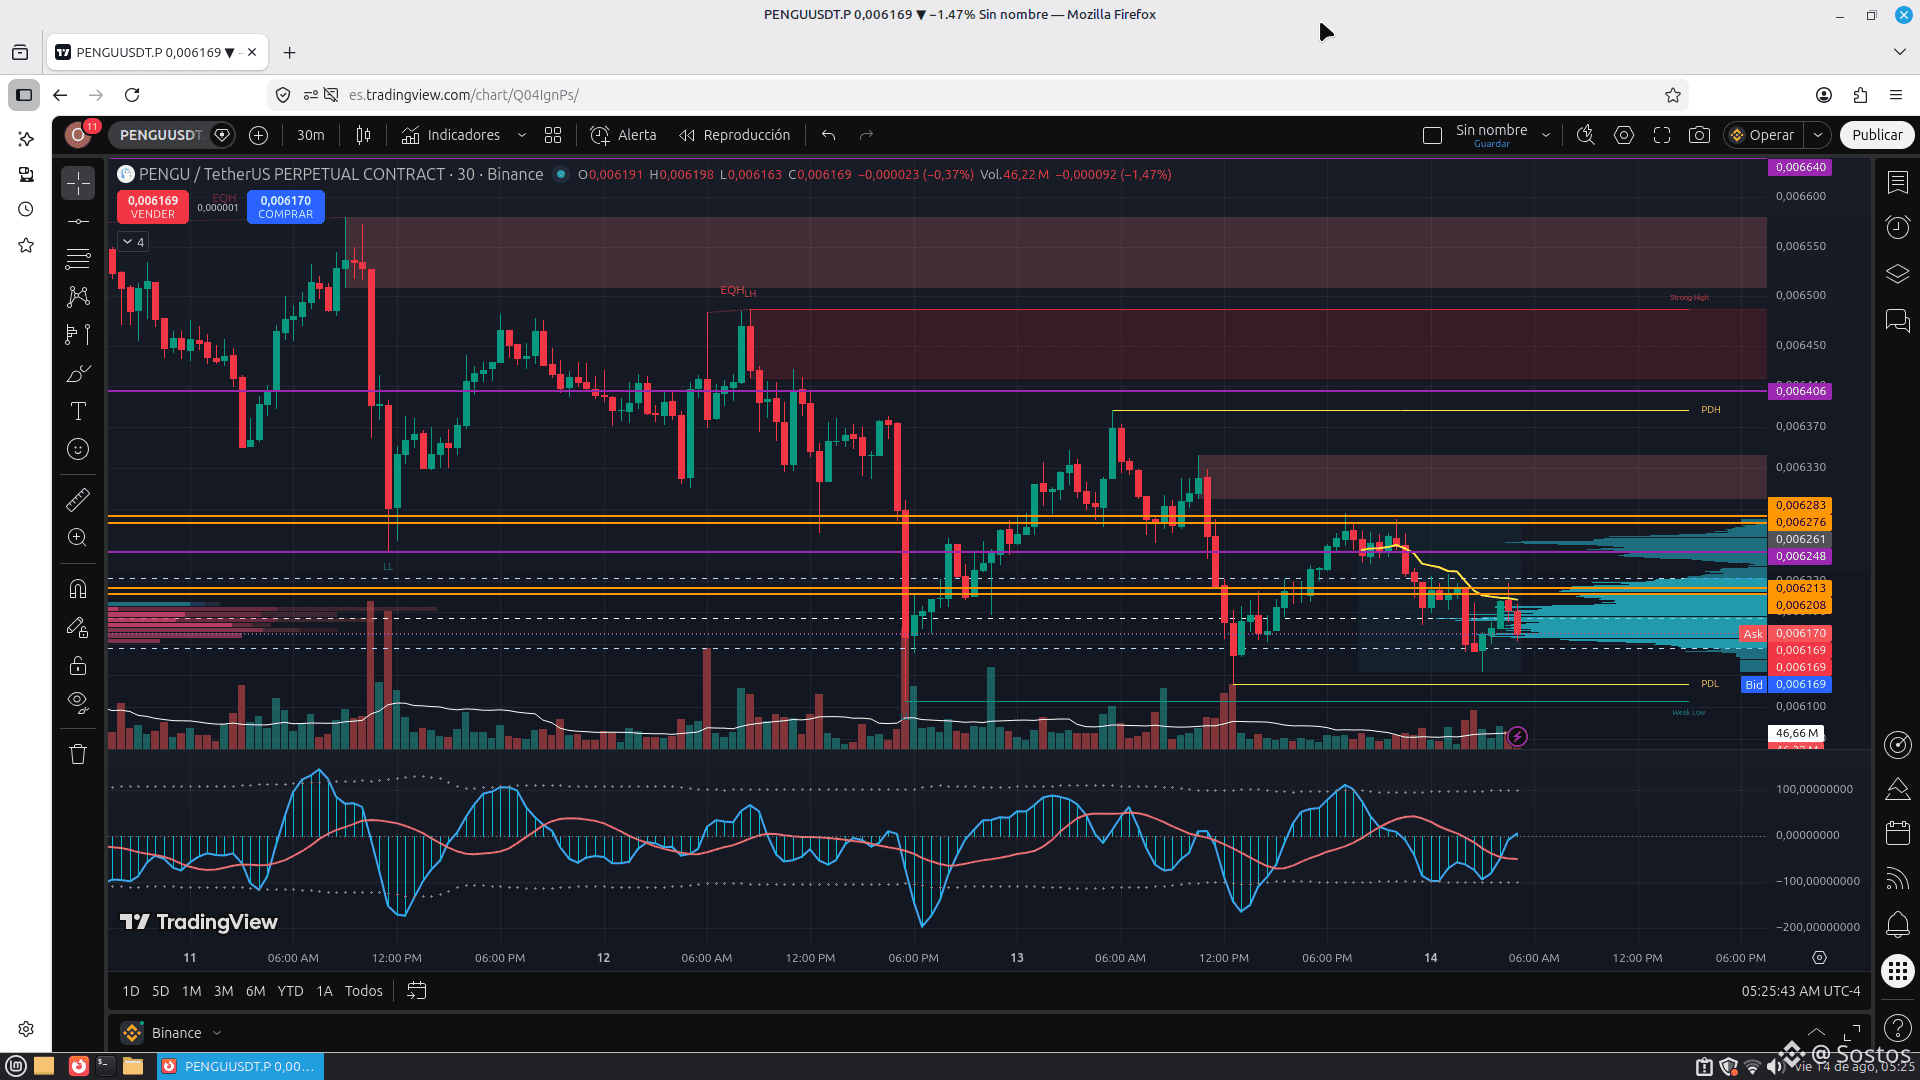Click the add symbol compare plus icon

click(258, 135)
